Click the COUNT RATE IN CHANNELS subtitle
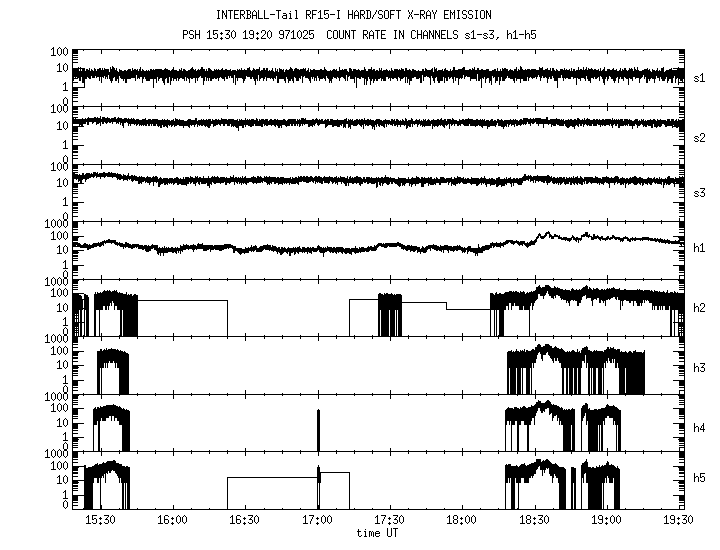Viewport: 720px width, 550px height. coord(452,34)
